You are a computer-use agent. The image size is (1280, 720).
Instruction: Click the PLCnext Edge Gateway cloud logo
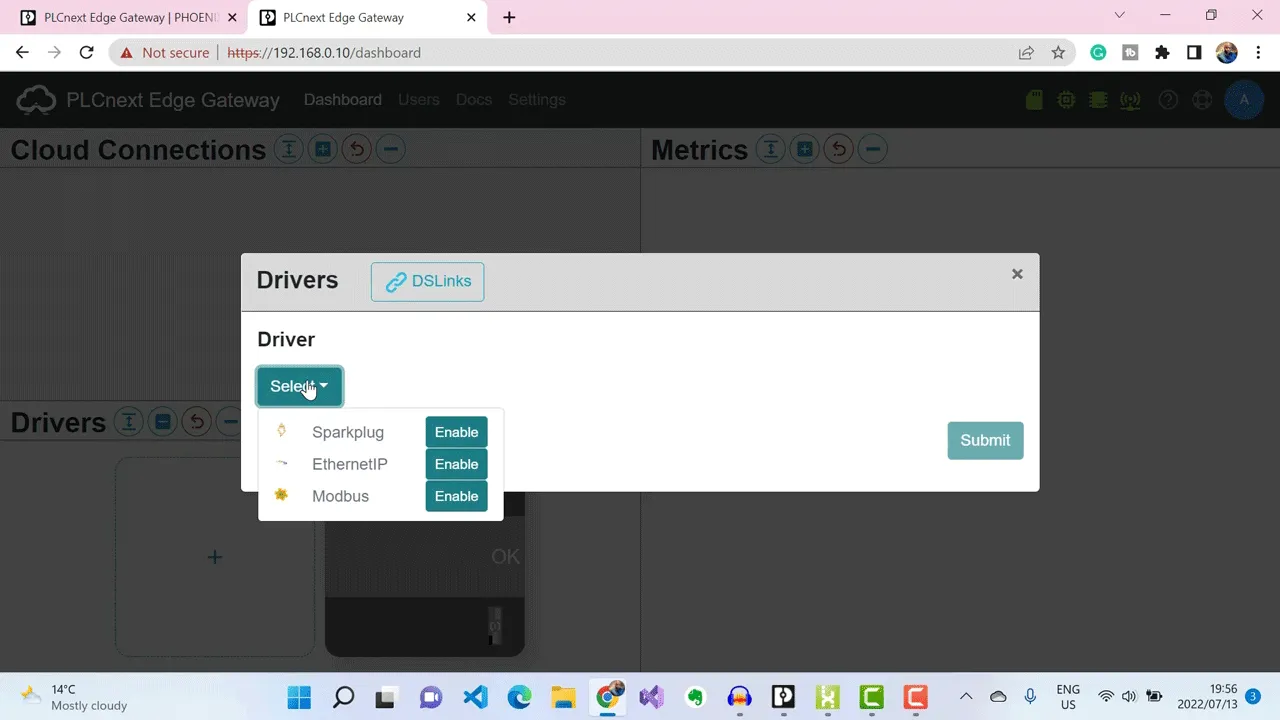37,100
